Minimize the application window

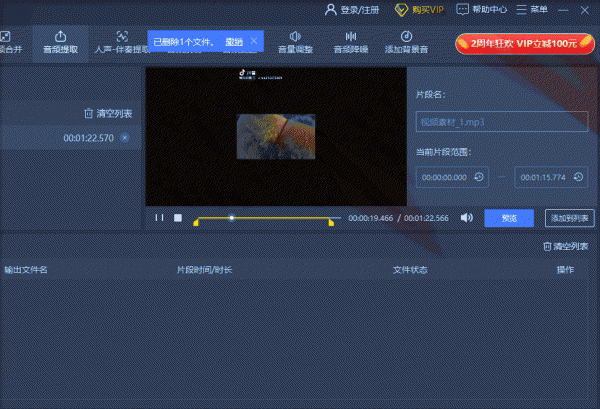coord(563,10)
